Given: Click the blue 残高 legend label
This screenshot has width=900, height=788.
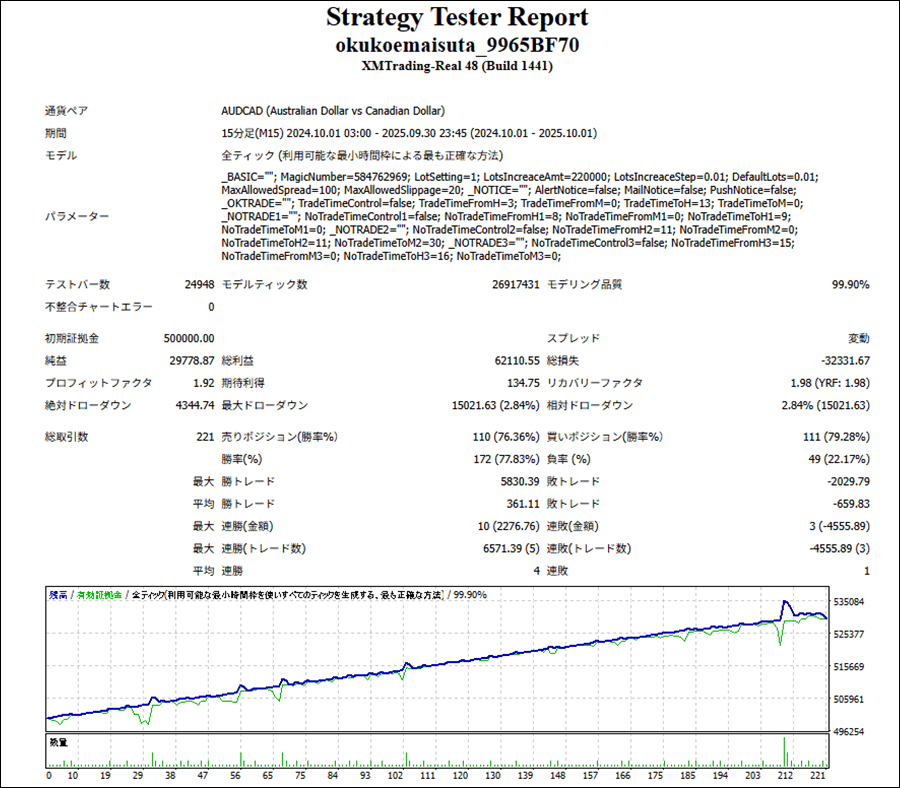Looking at the screenshot, I should (58, 594).
